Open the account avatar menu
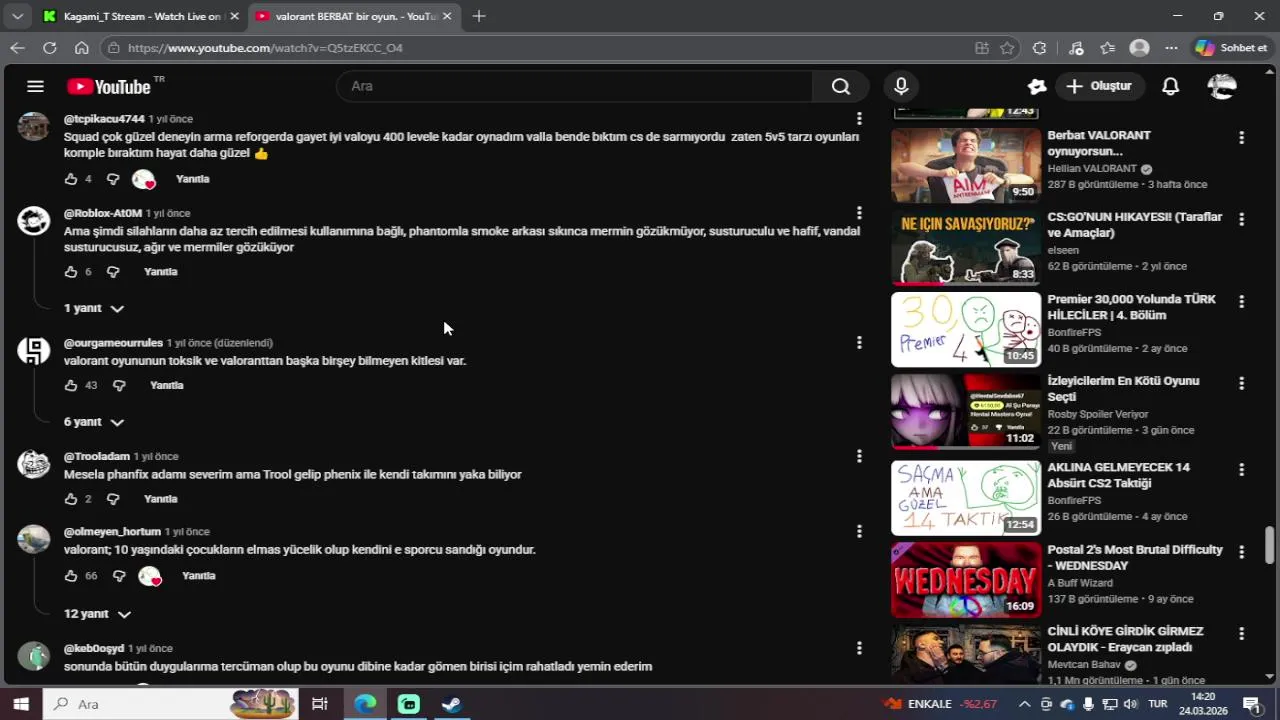Viewport: 1280px width, 720px height. [x=1222, y=87]
